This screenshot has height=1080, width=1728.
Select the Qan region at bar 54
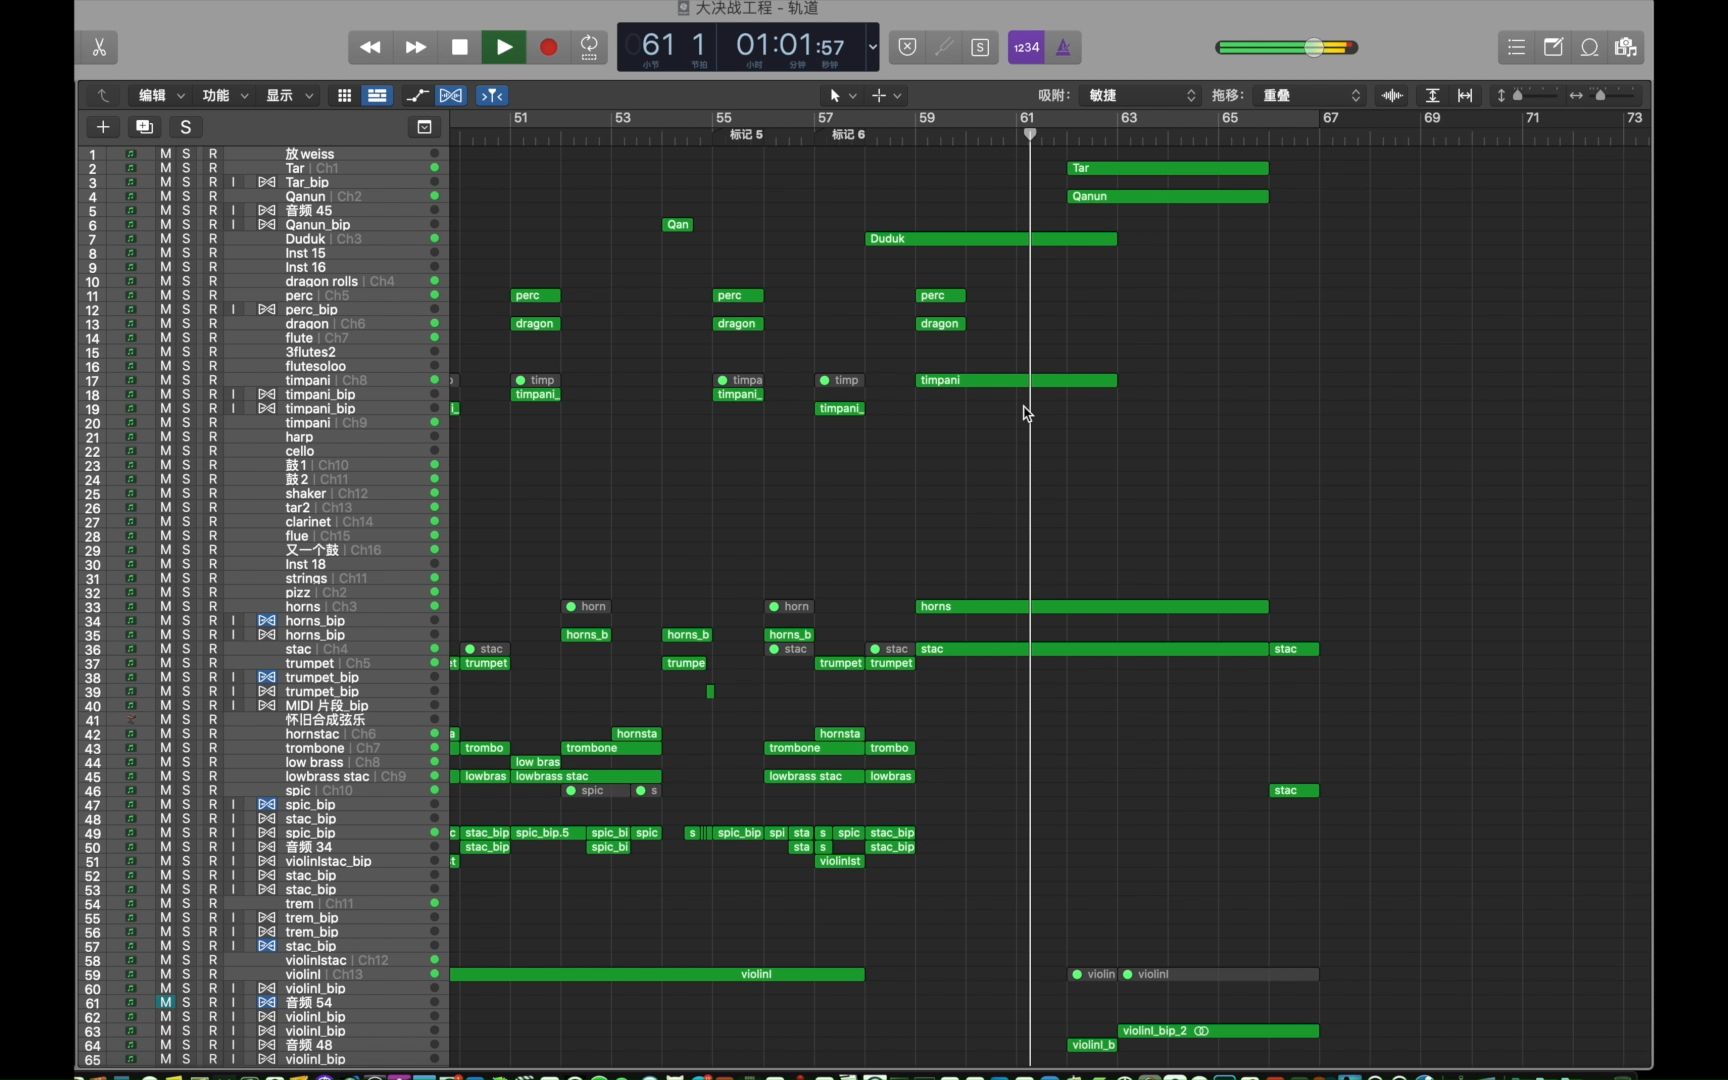[678, 225]
